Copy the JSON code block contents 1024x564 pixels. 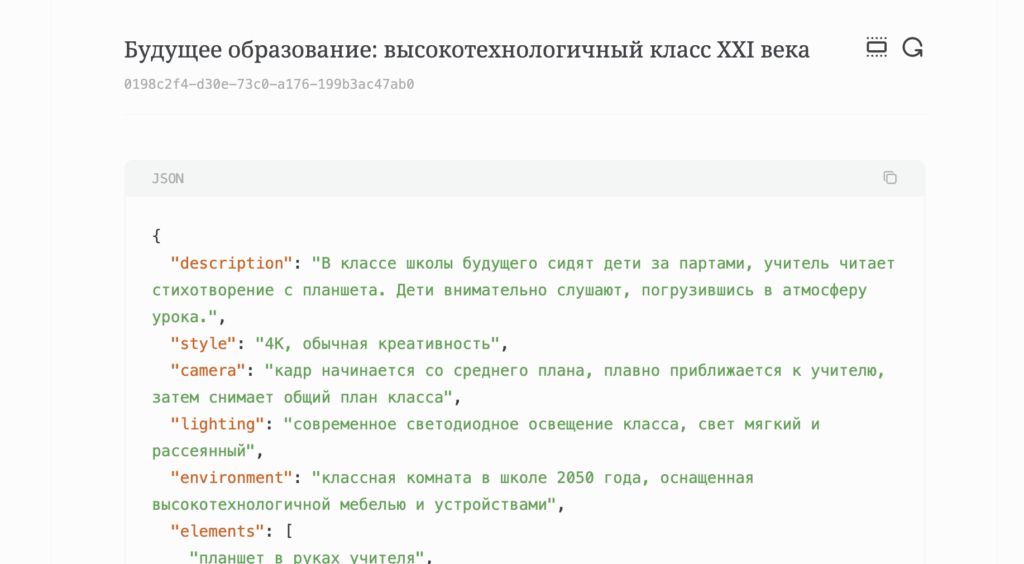(889, 178)
